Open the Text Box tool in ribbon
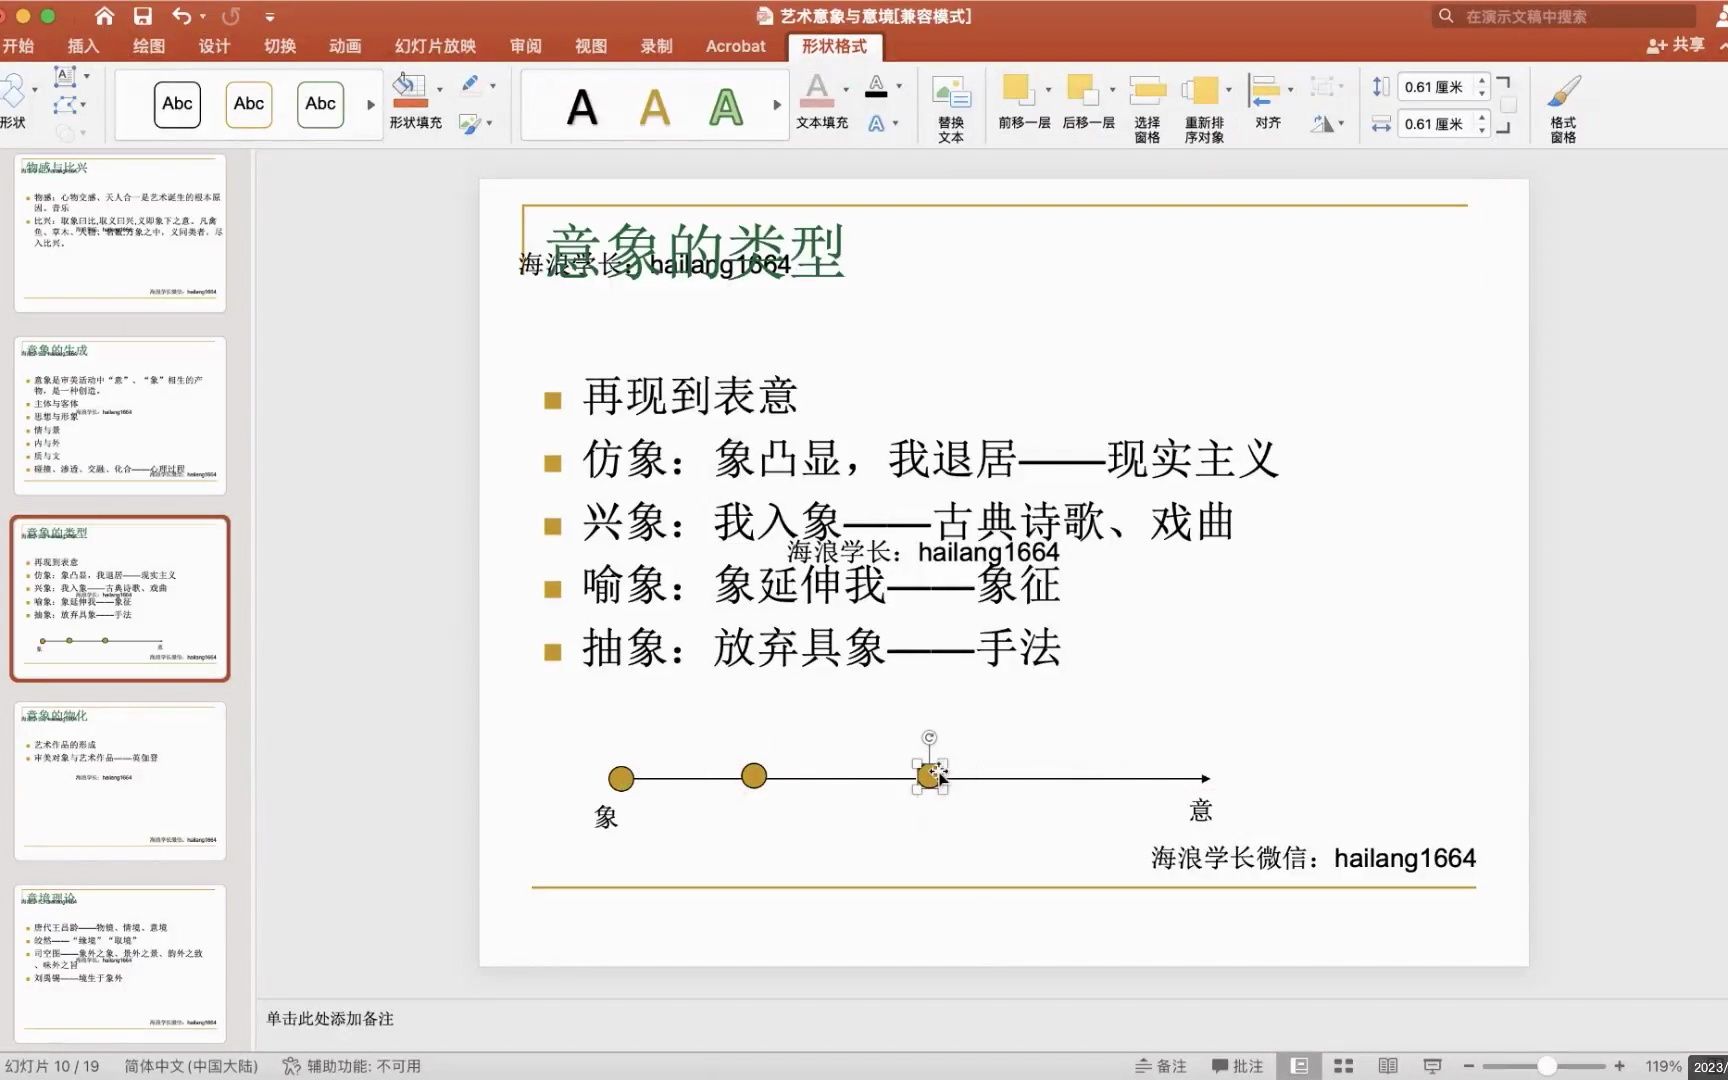Screen dimensions: 1728x1080 65,76
